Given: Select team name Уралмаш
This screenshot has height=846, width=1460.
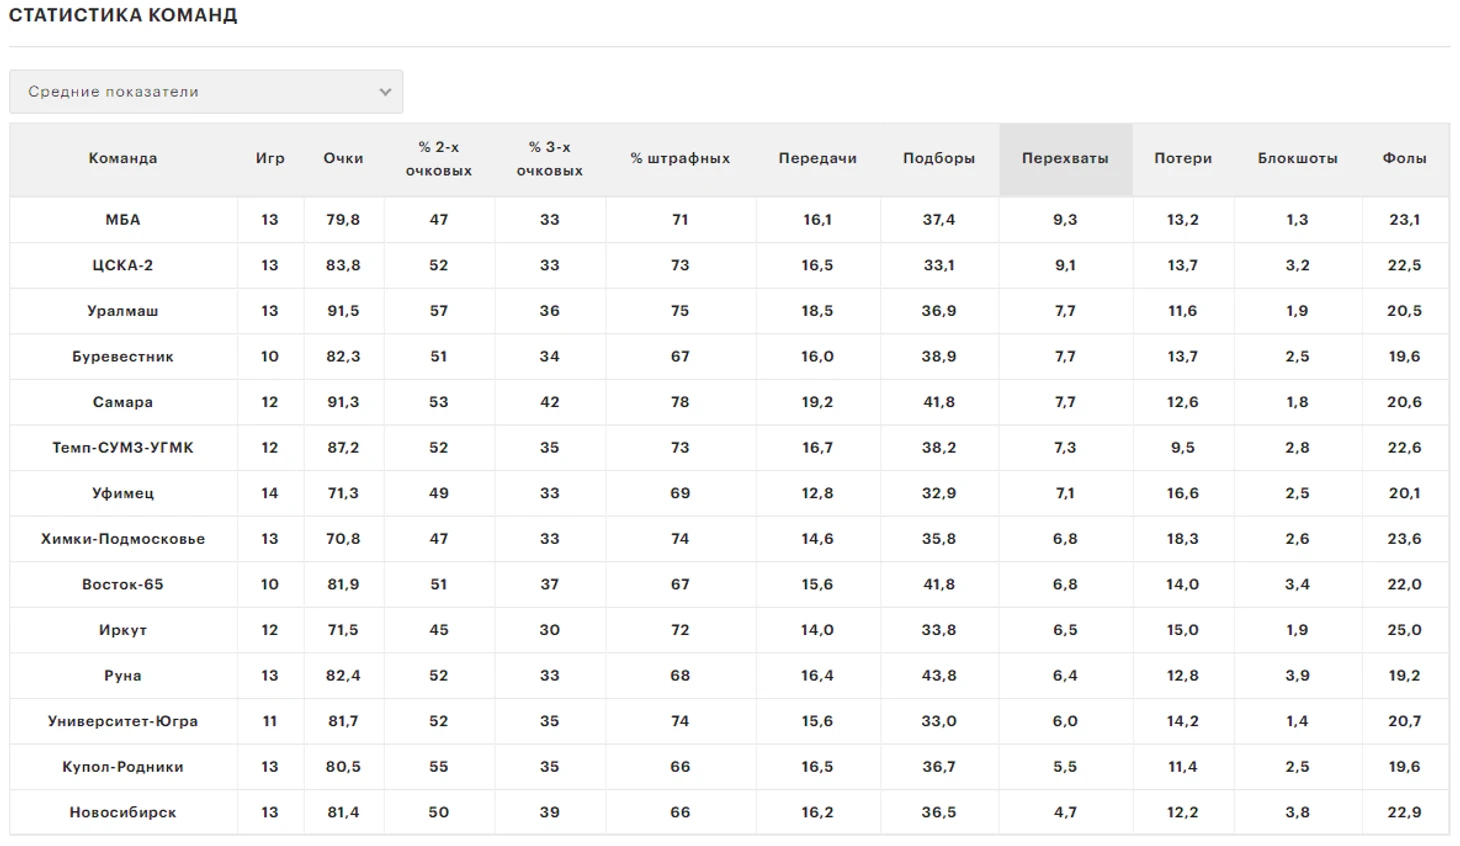Looking at the screenshot, I should pos(123,311).
